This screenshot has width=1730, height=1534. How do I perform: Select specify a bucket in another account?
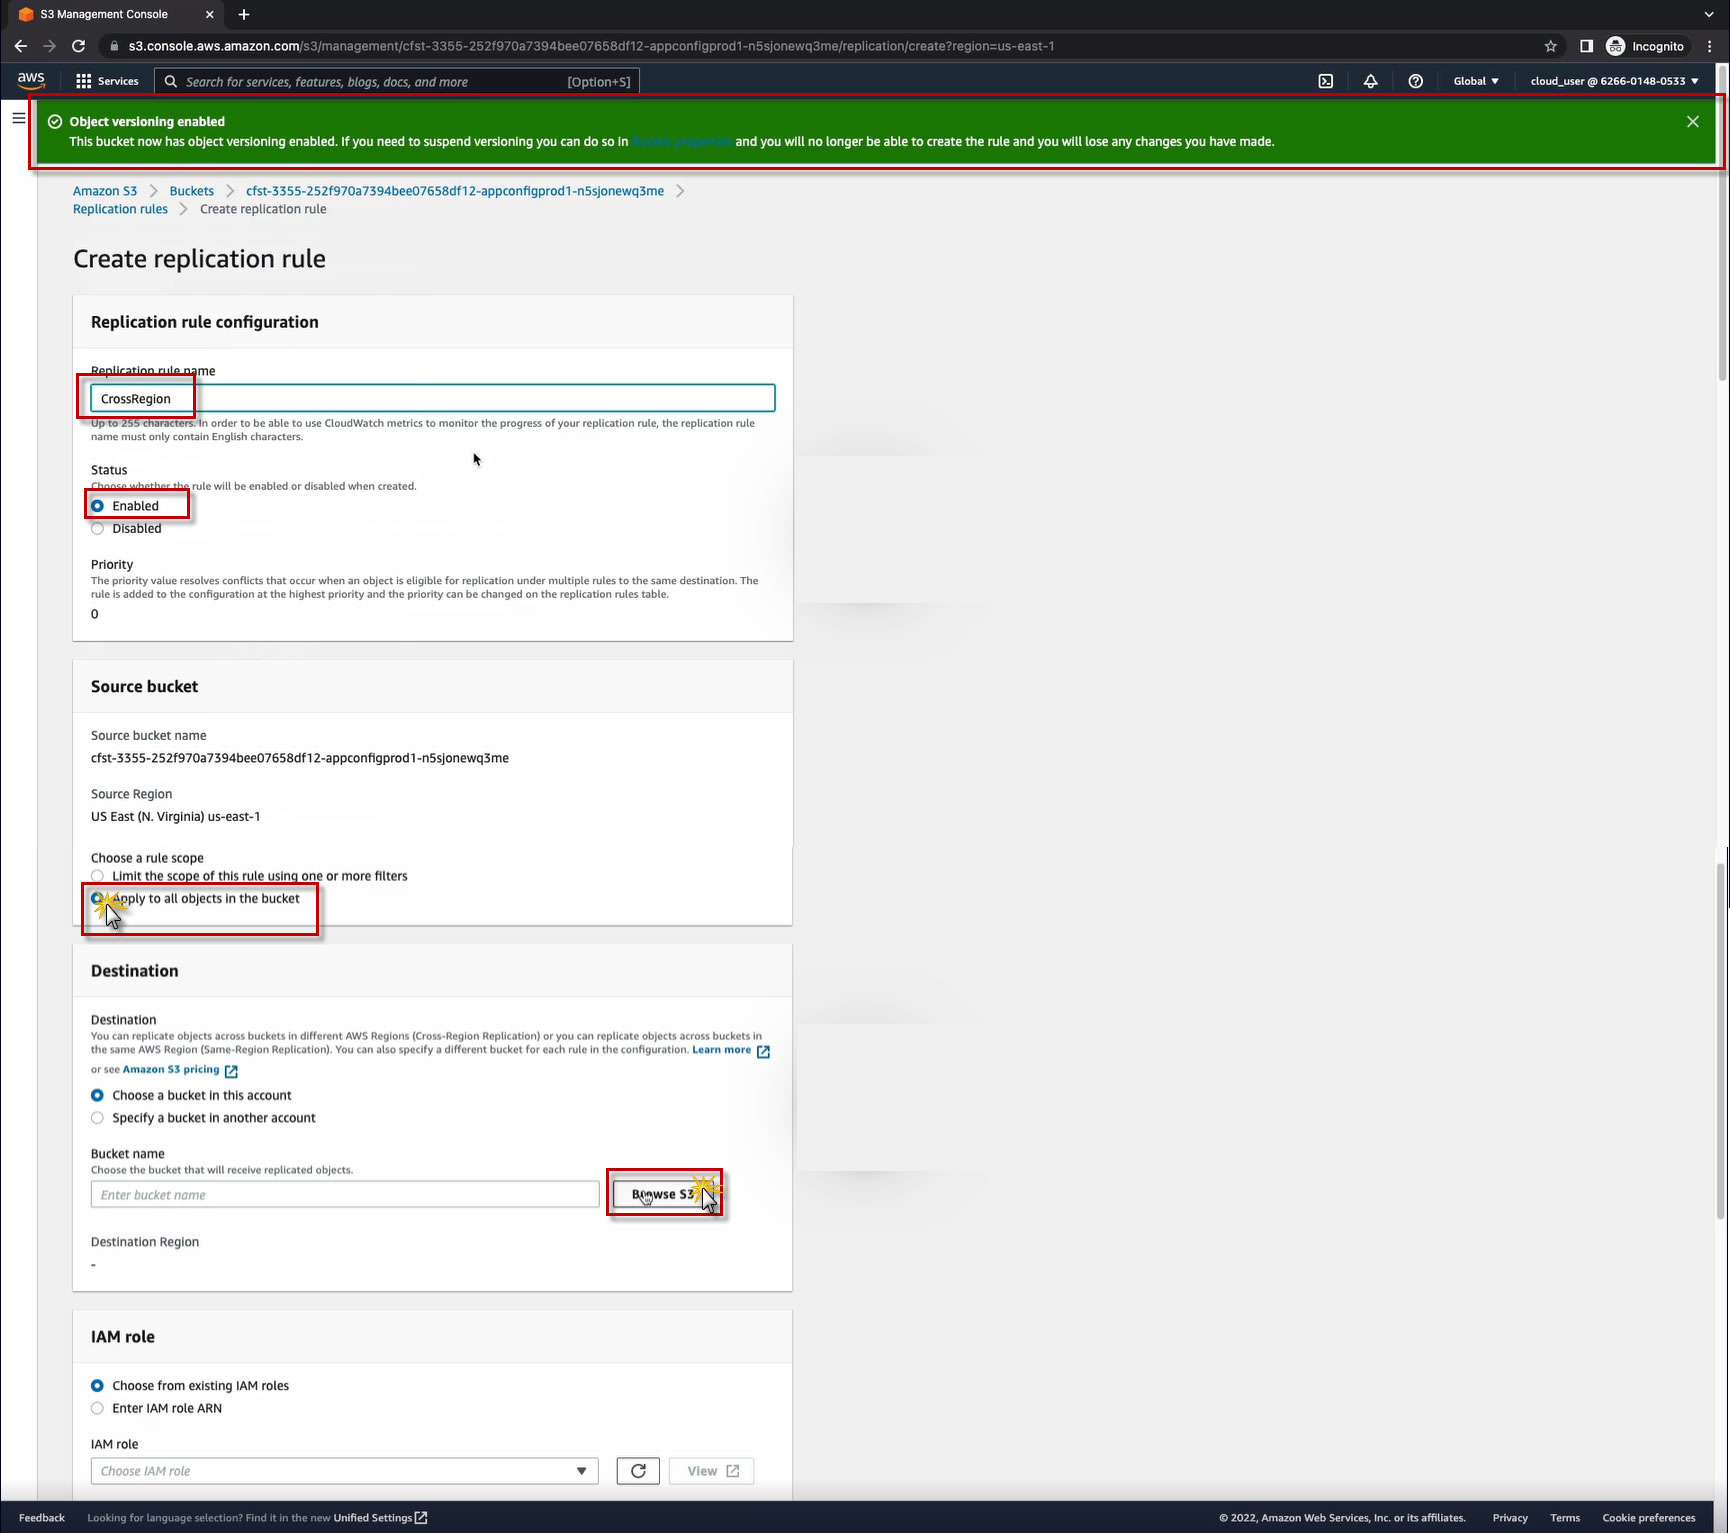pyautogui.click(x=98, y=1118)
